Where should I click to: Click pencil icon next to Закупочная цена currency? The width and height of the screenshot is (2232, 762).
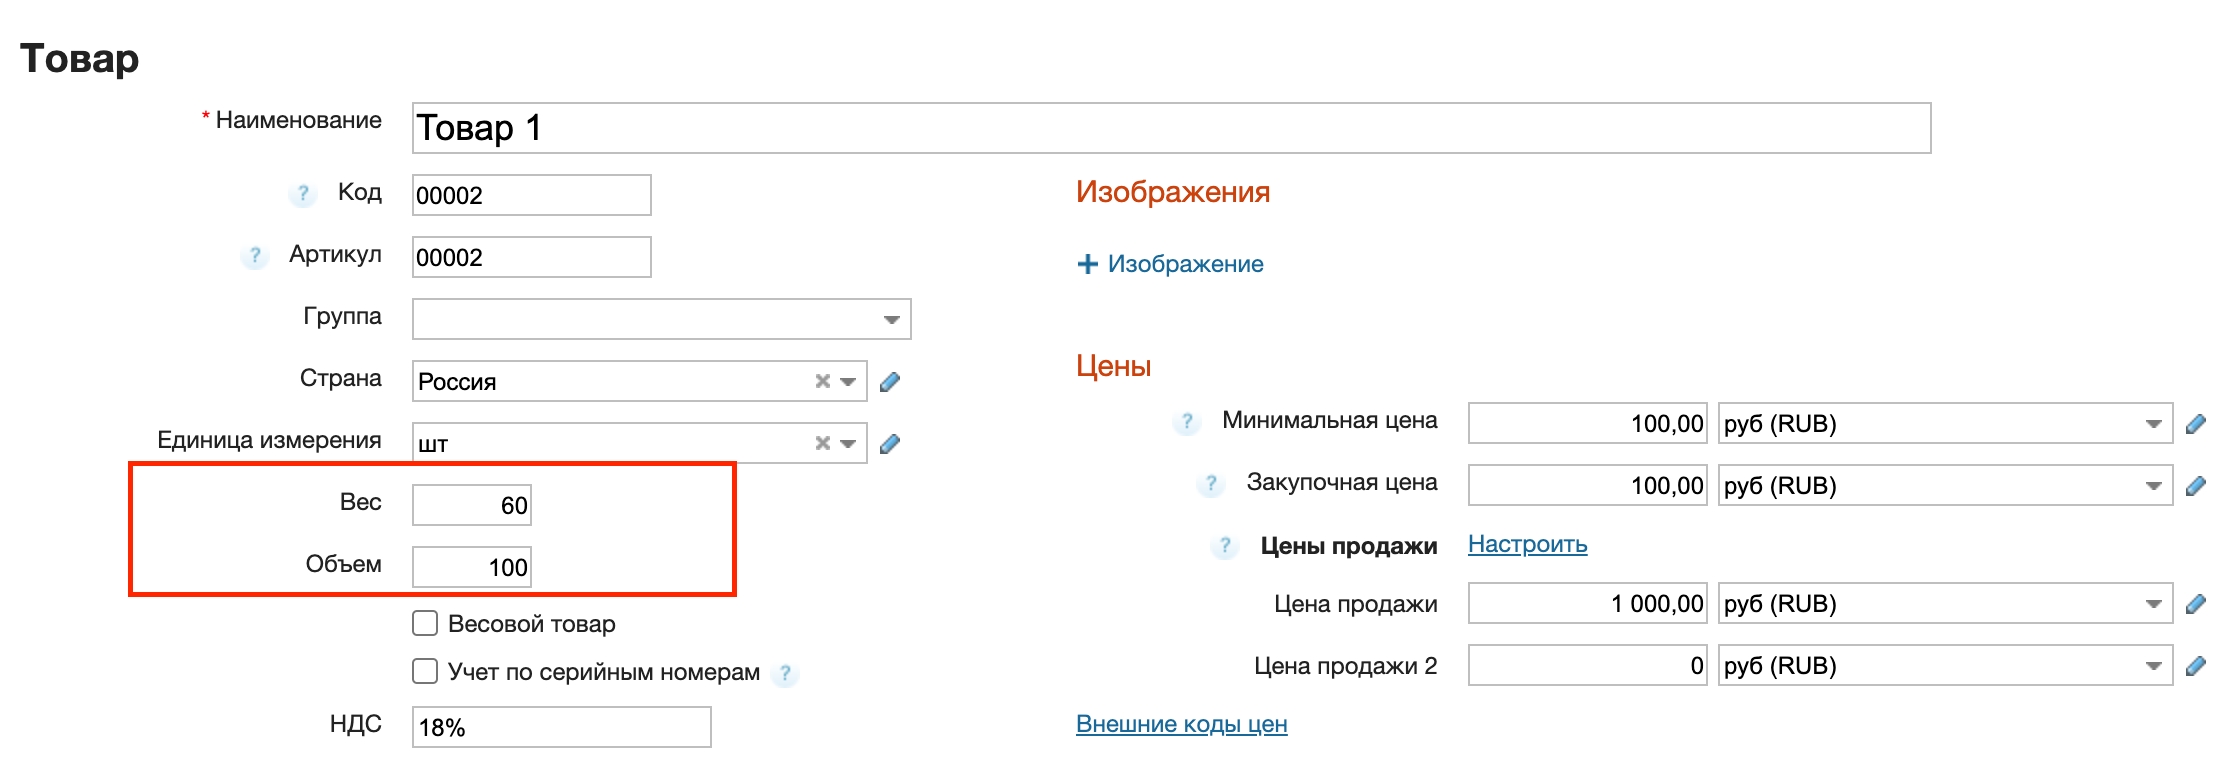point(2195,486)
